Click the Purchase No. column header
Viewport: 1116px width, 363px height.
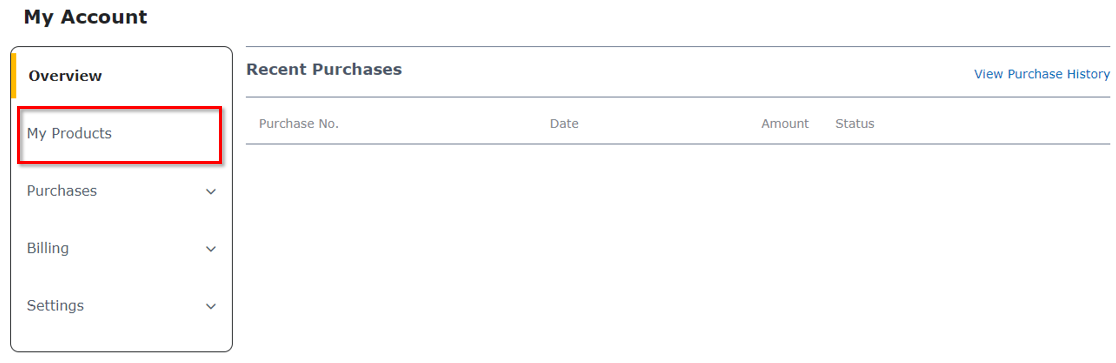pos(299,124)
